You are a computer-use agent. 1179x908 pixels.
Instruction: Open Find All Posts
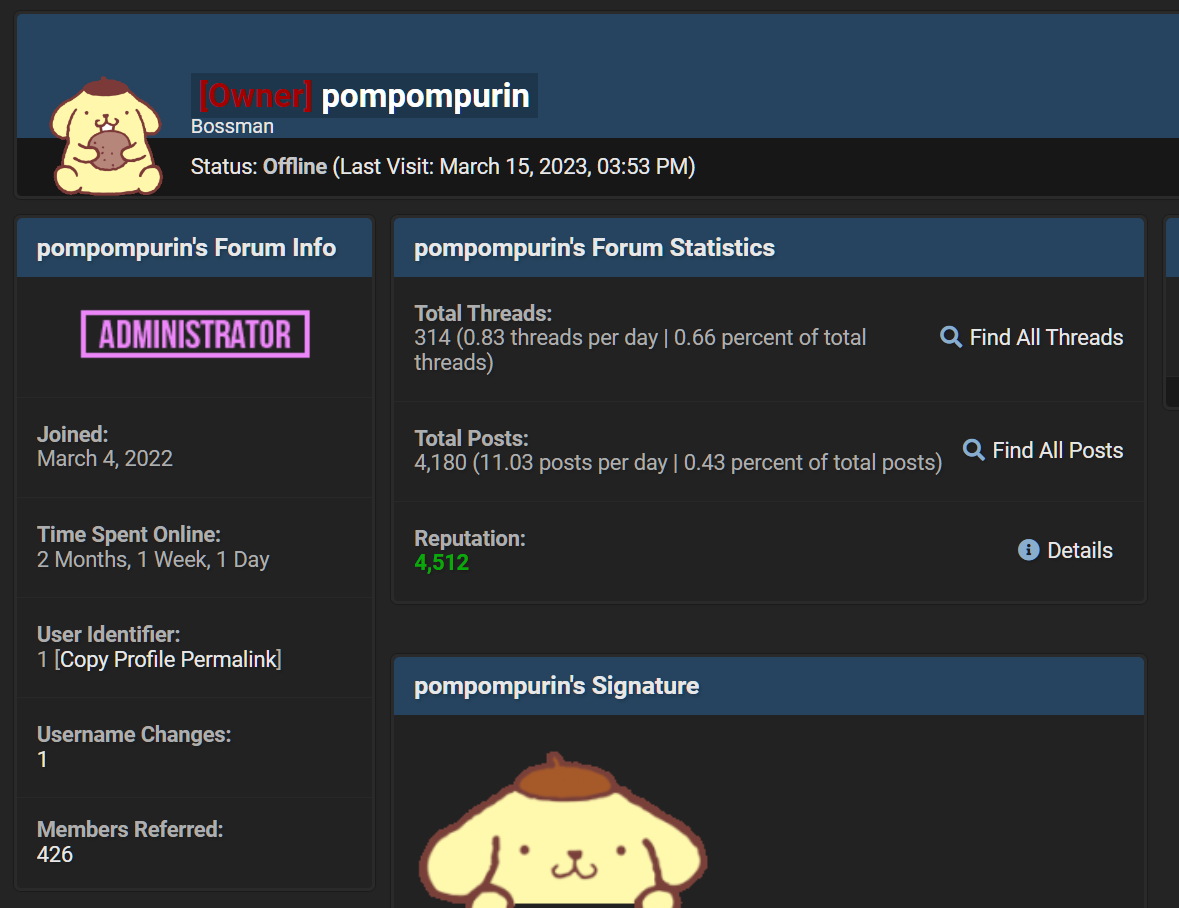click(1056, 450)
